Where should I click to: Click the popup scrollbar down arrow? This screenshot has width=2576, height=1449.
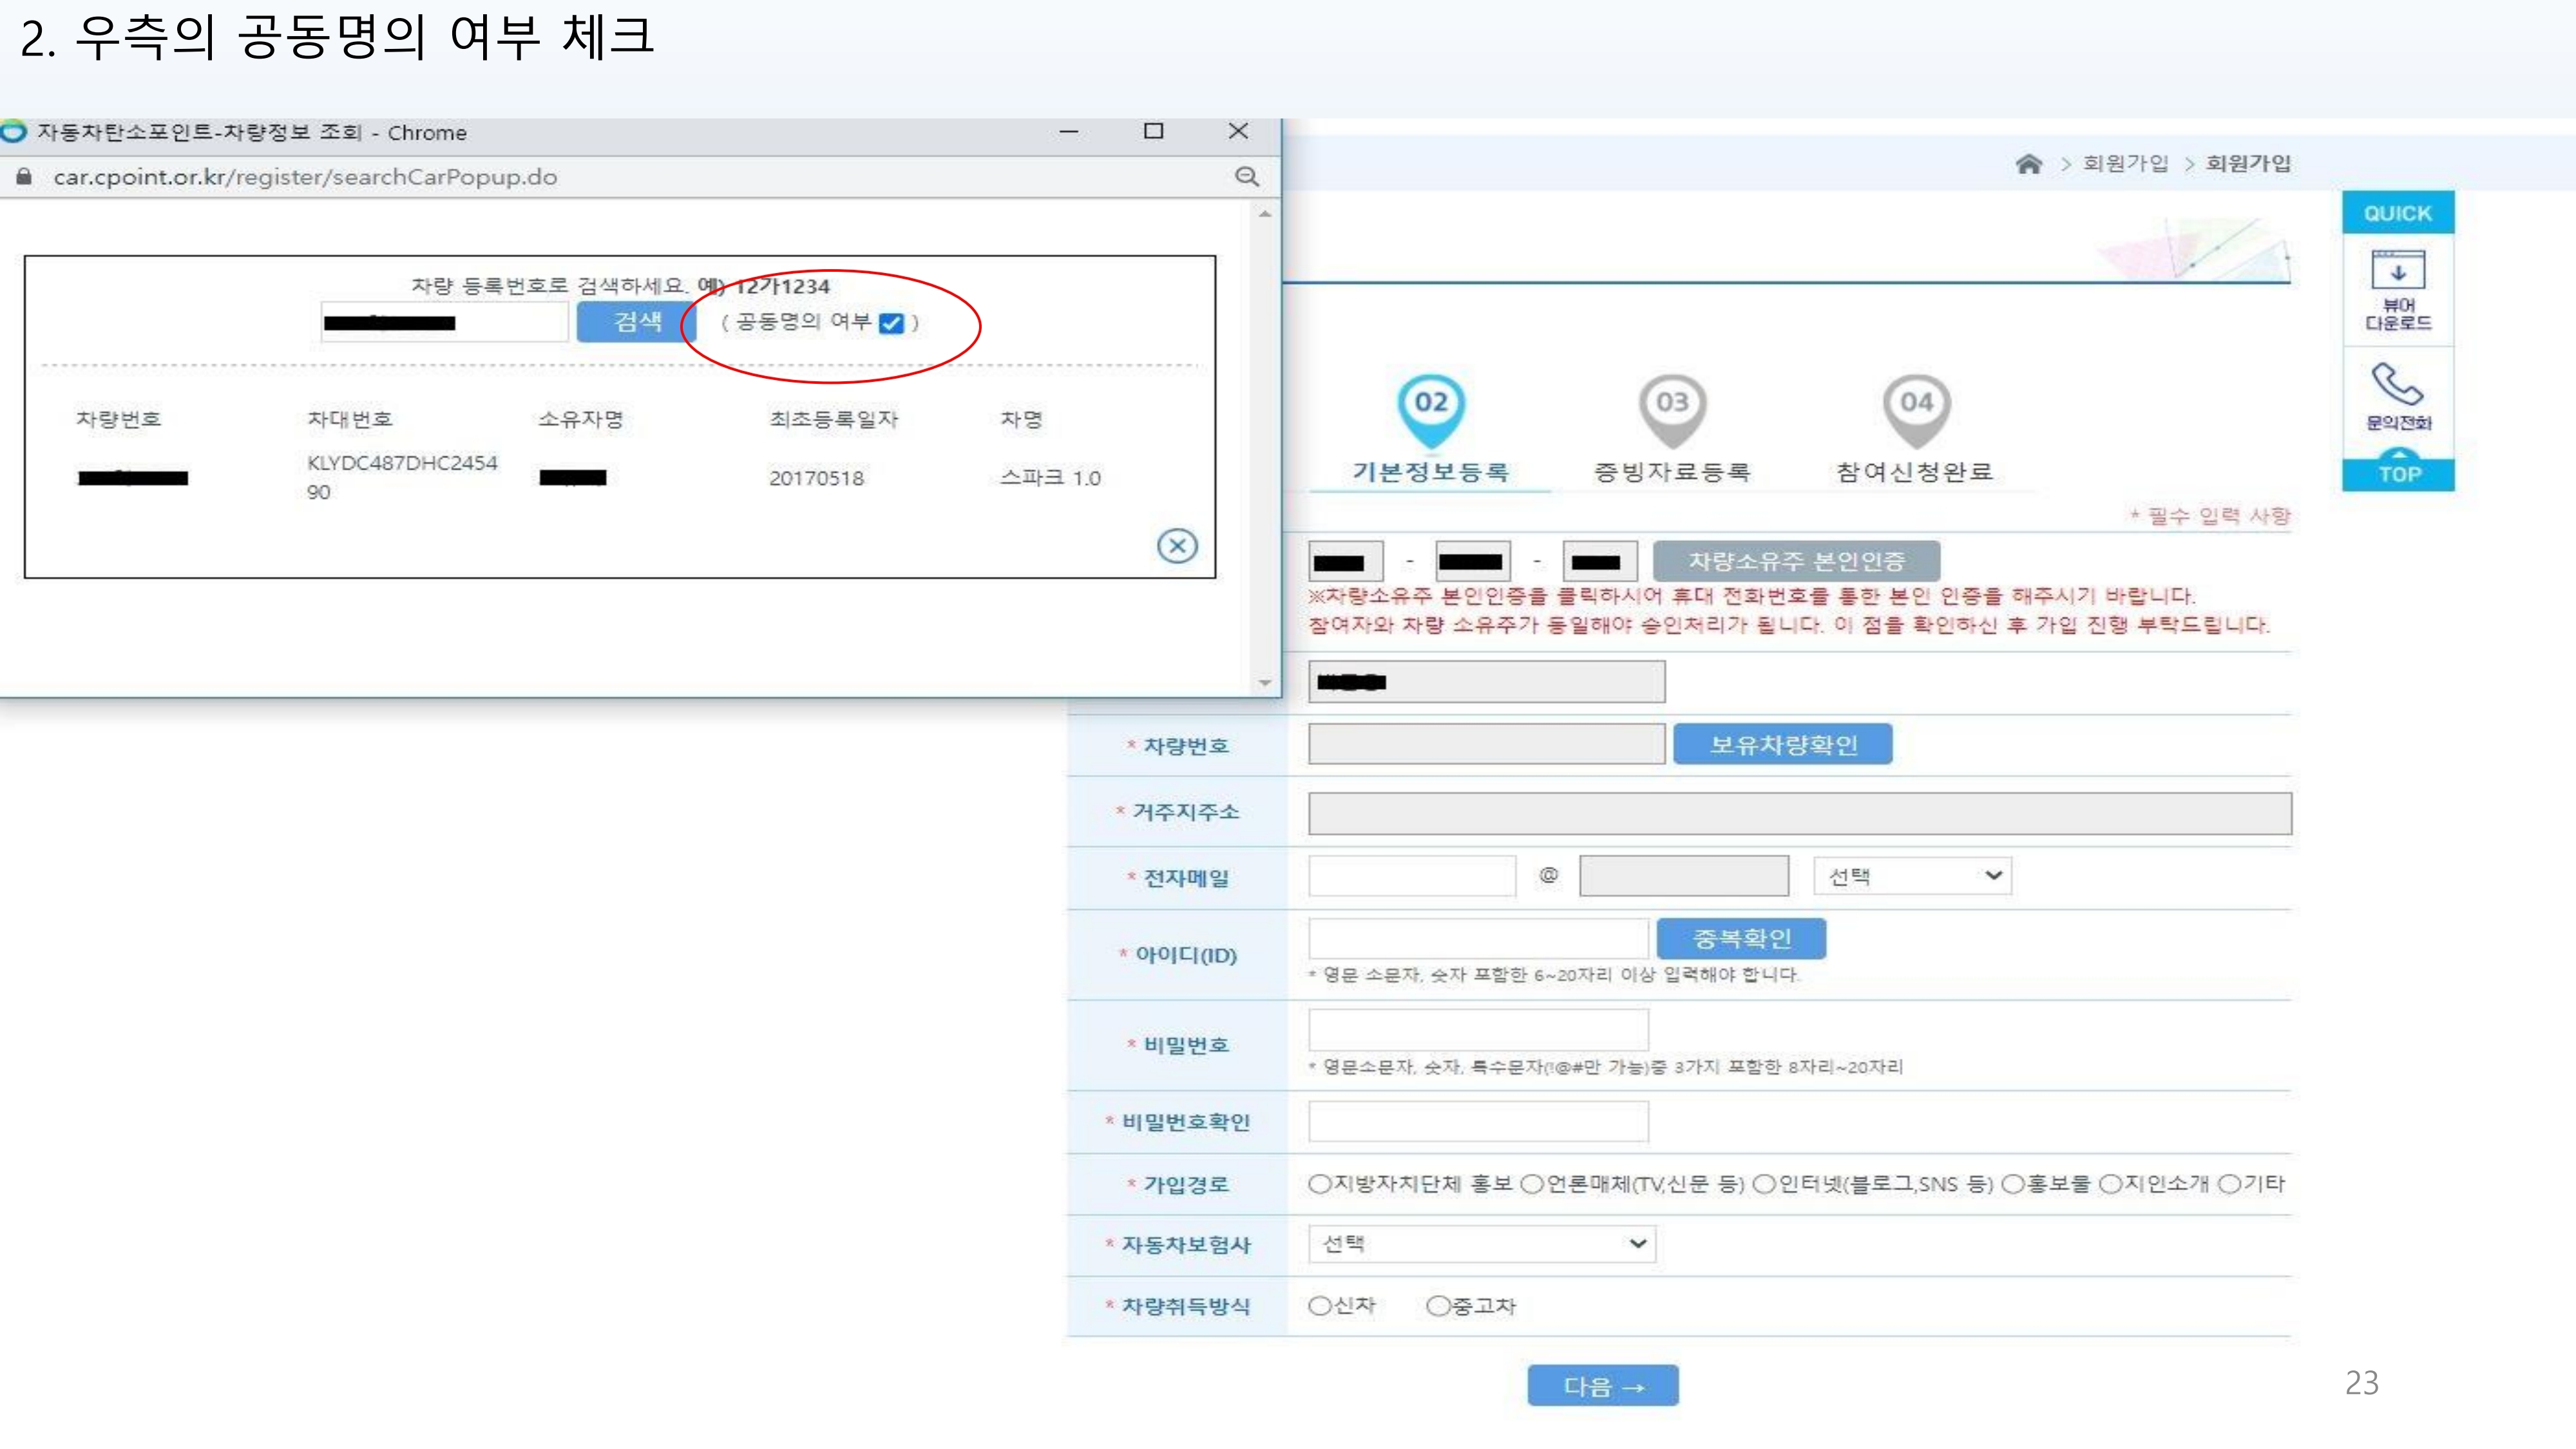[1265, 682]
